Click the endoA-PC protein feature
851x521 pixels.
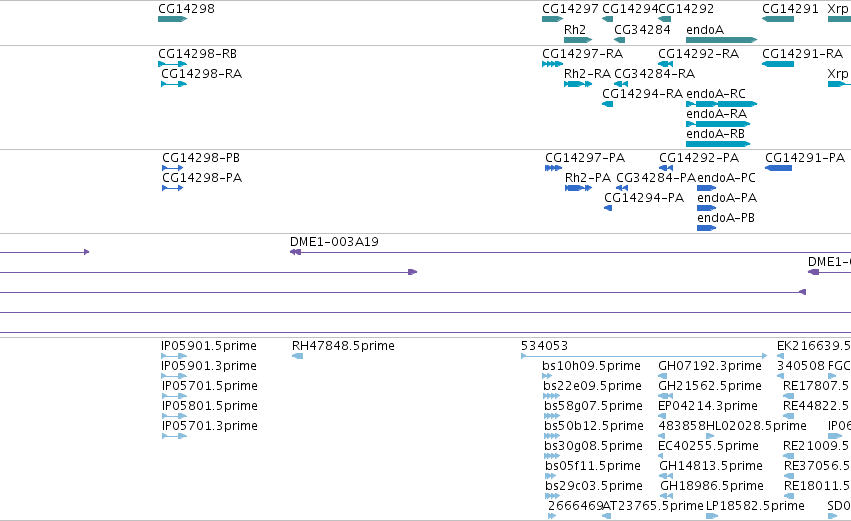pyautogui.click(x=707, y=188)
